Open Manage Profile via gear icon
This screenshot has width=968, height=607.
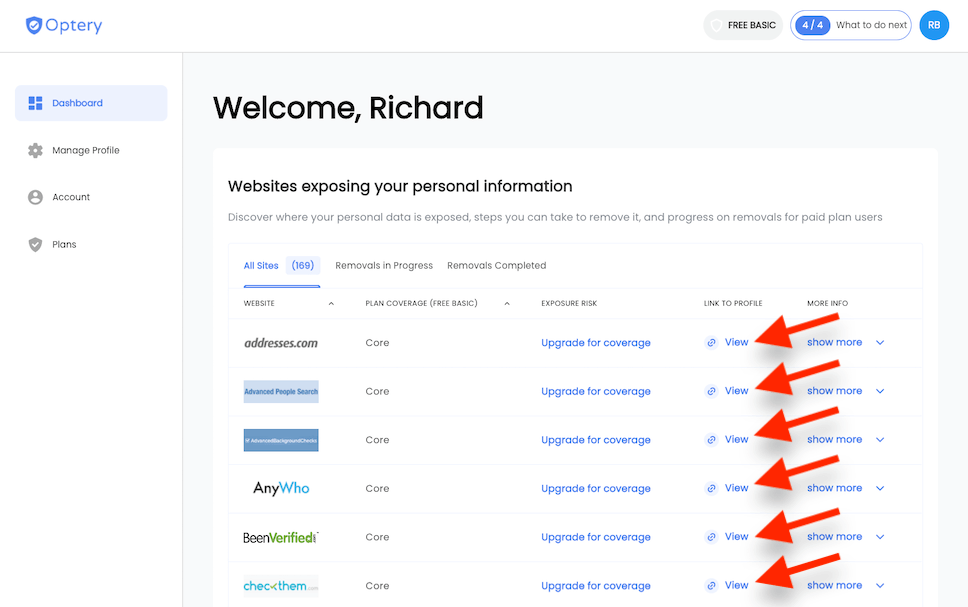pos(35,150)
